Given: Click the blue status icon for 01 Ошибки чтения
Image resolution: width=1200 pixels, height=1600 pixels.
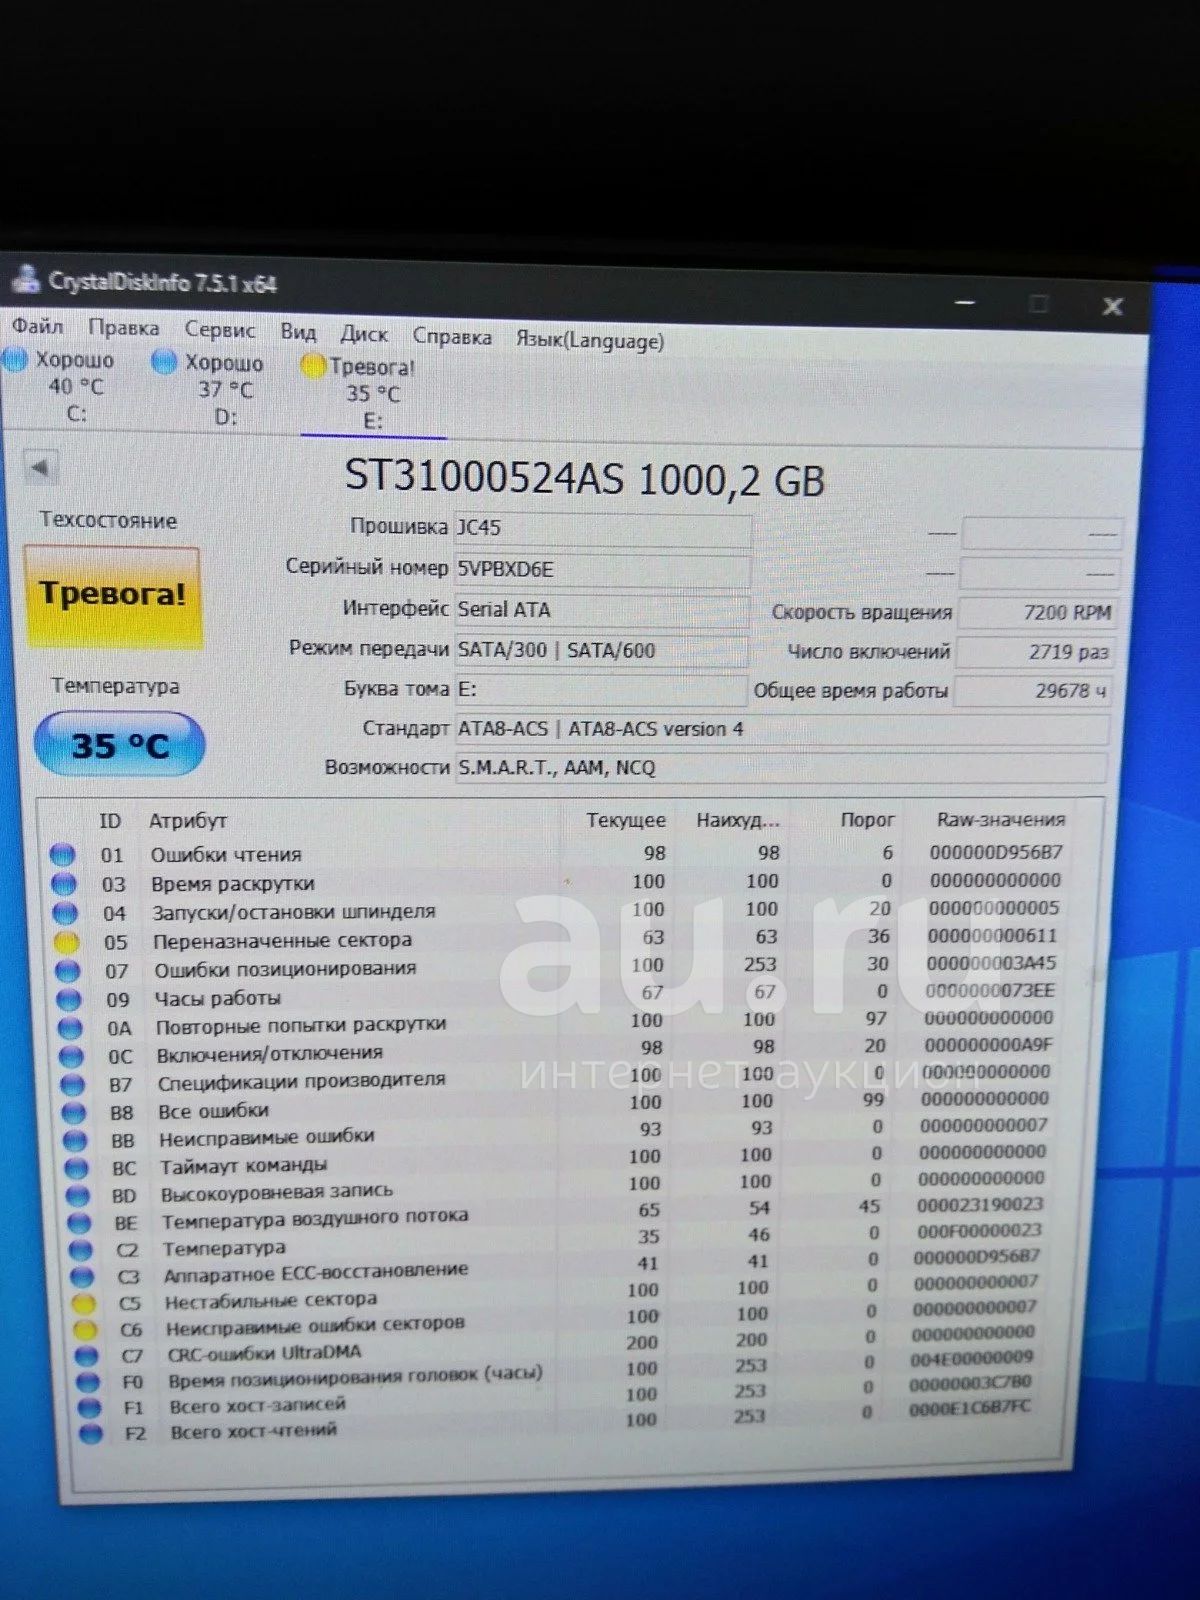Looking at the screenshot, I should 62,855.
